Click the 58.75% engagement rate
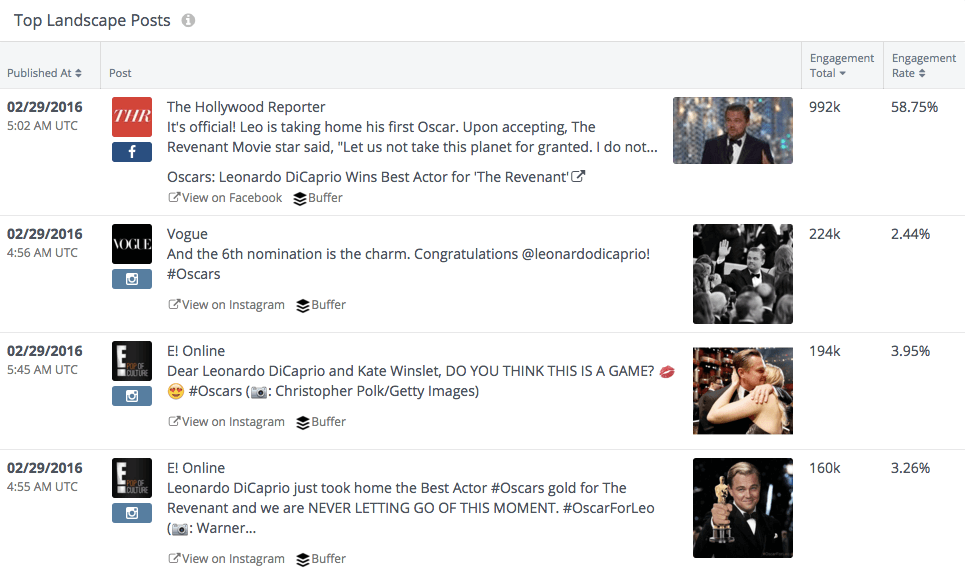965x572 pixels. (x=915, y=107)
